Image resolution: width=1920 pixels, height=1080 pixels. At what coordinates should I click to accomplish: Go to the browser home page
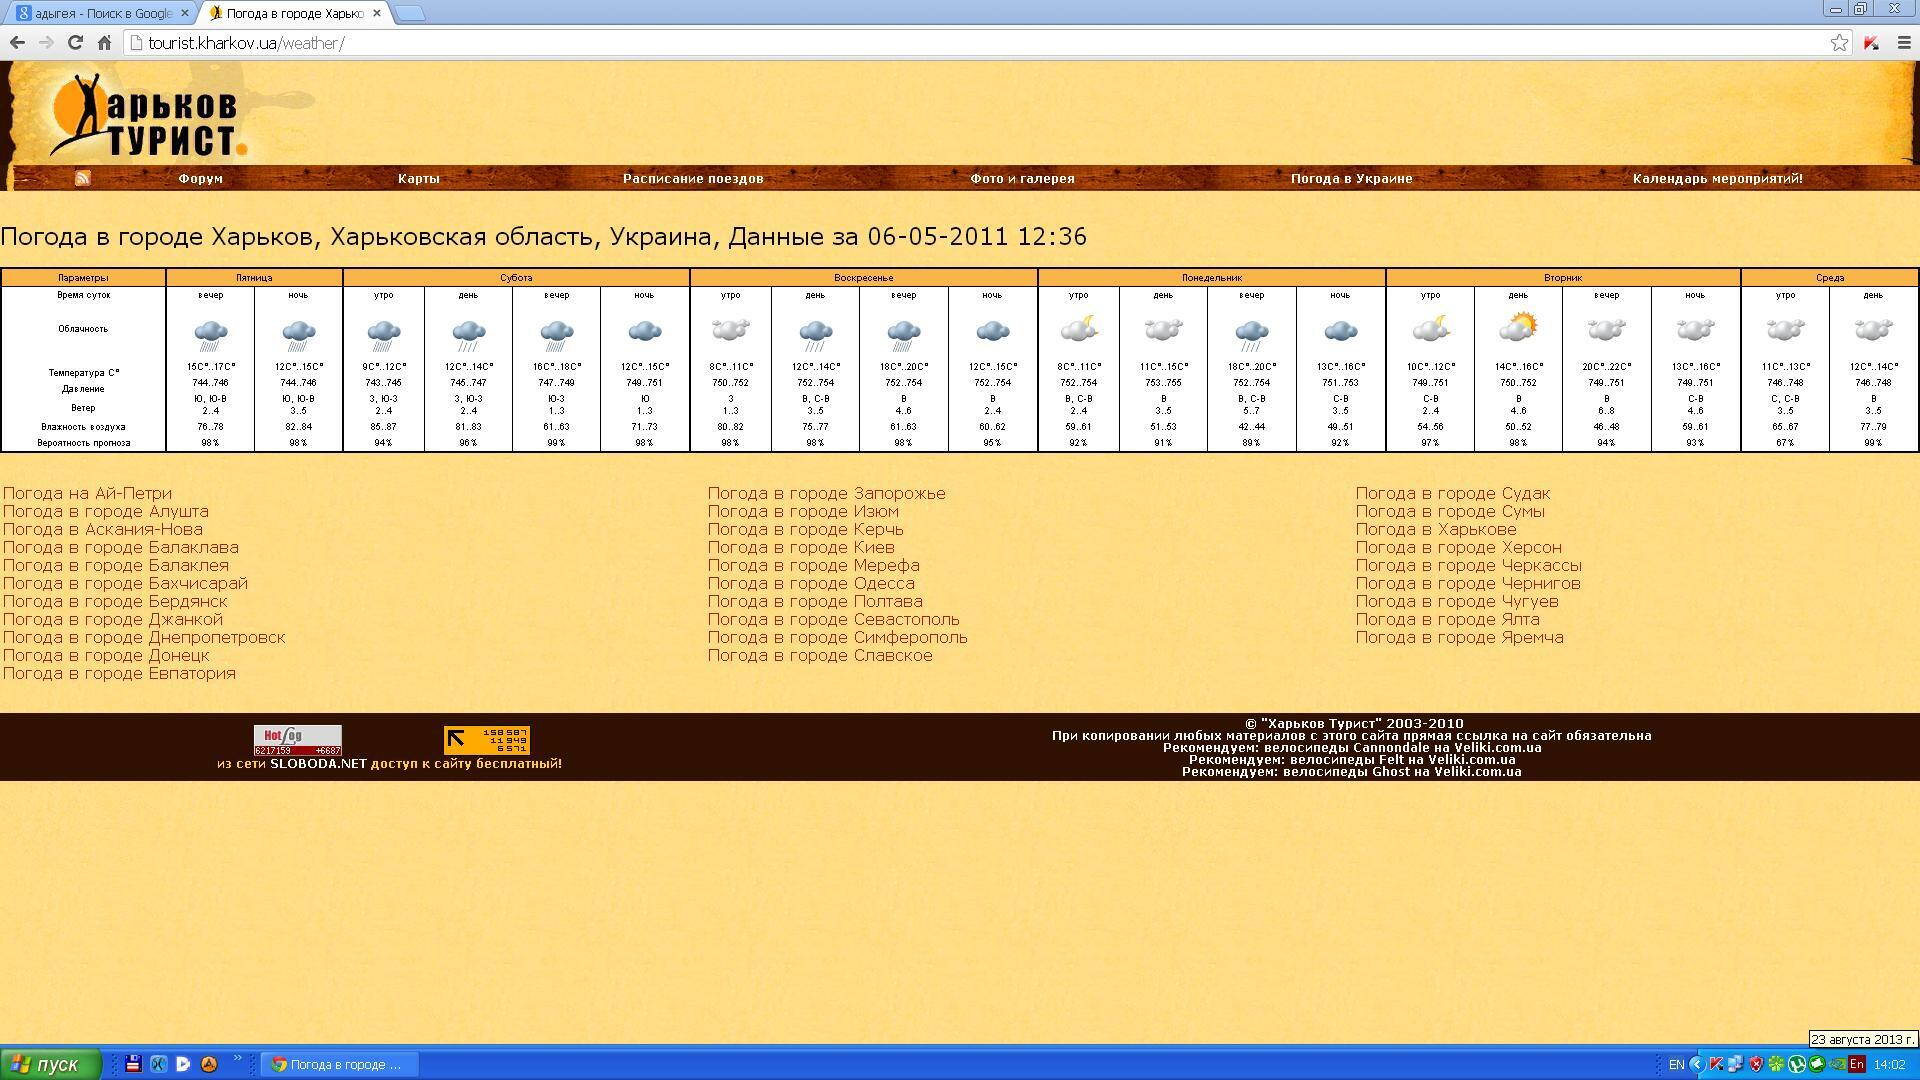point(104,43)
